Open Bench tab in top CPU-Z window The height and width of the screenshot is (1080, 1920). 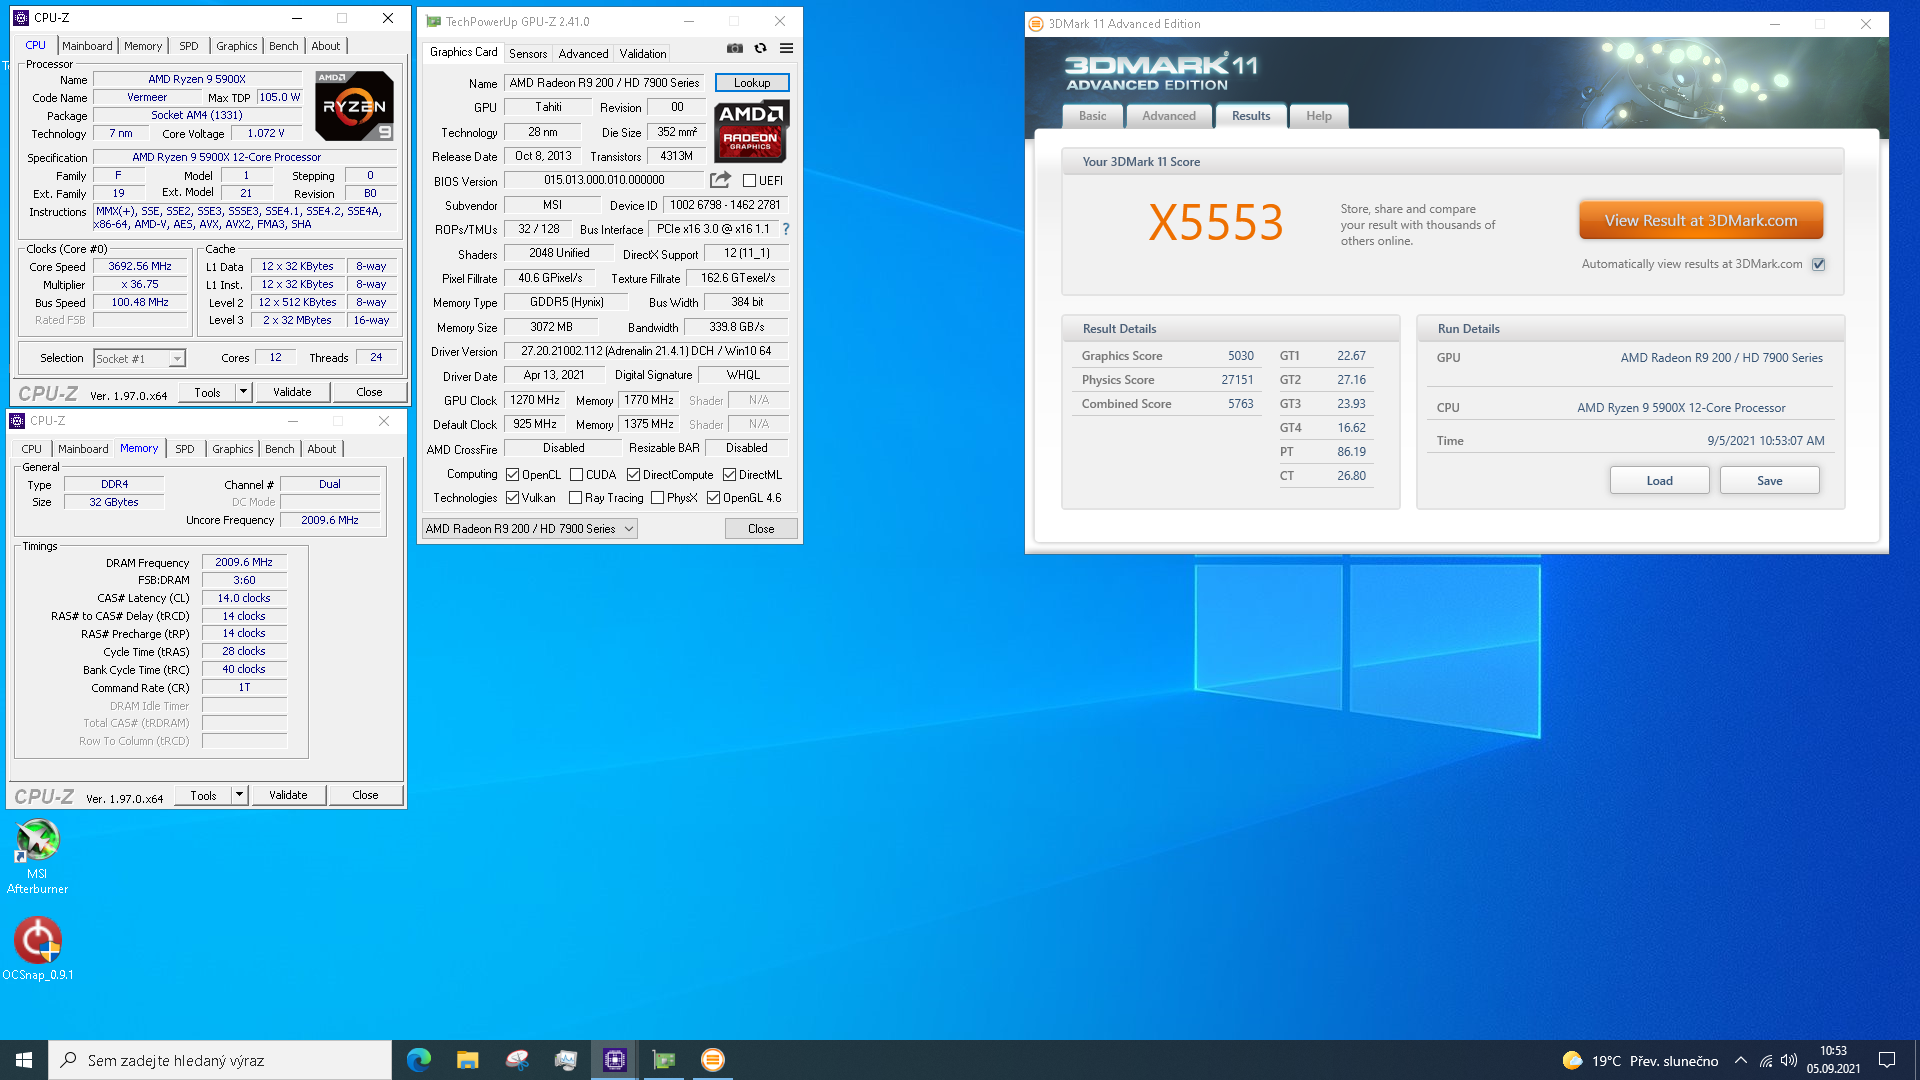(x=284, y=46)
